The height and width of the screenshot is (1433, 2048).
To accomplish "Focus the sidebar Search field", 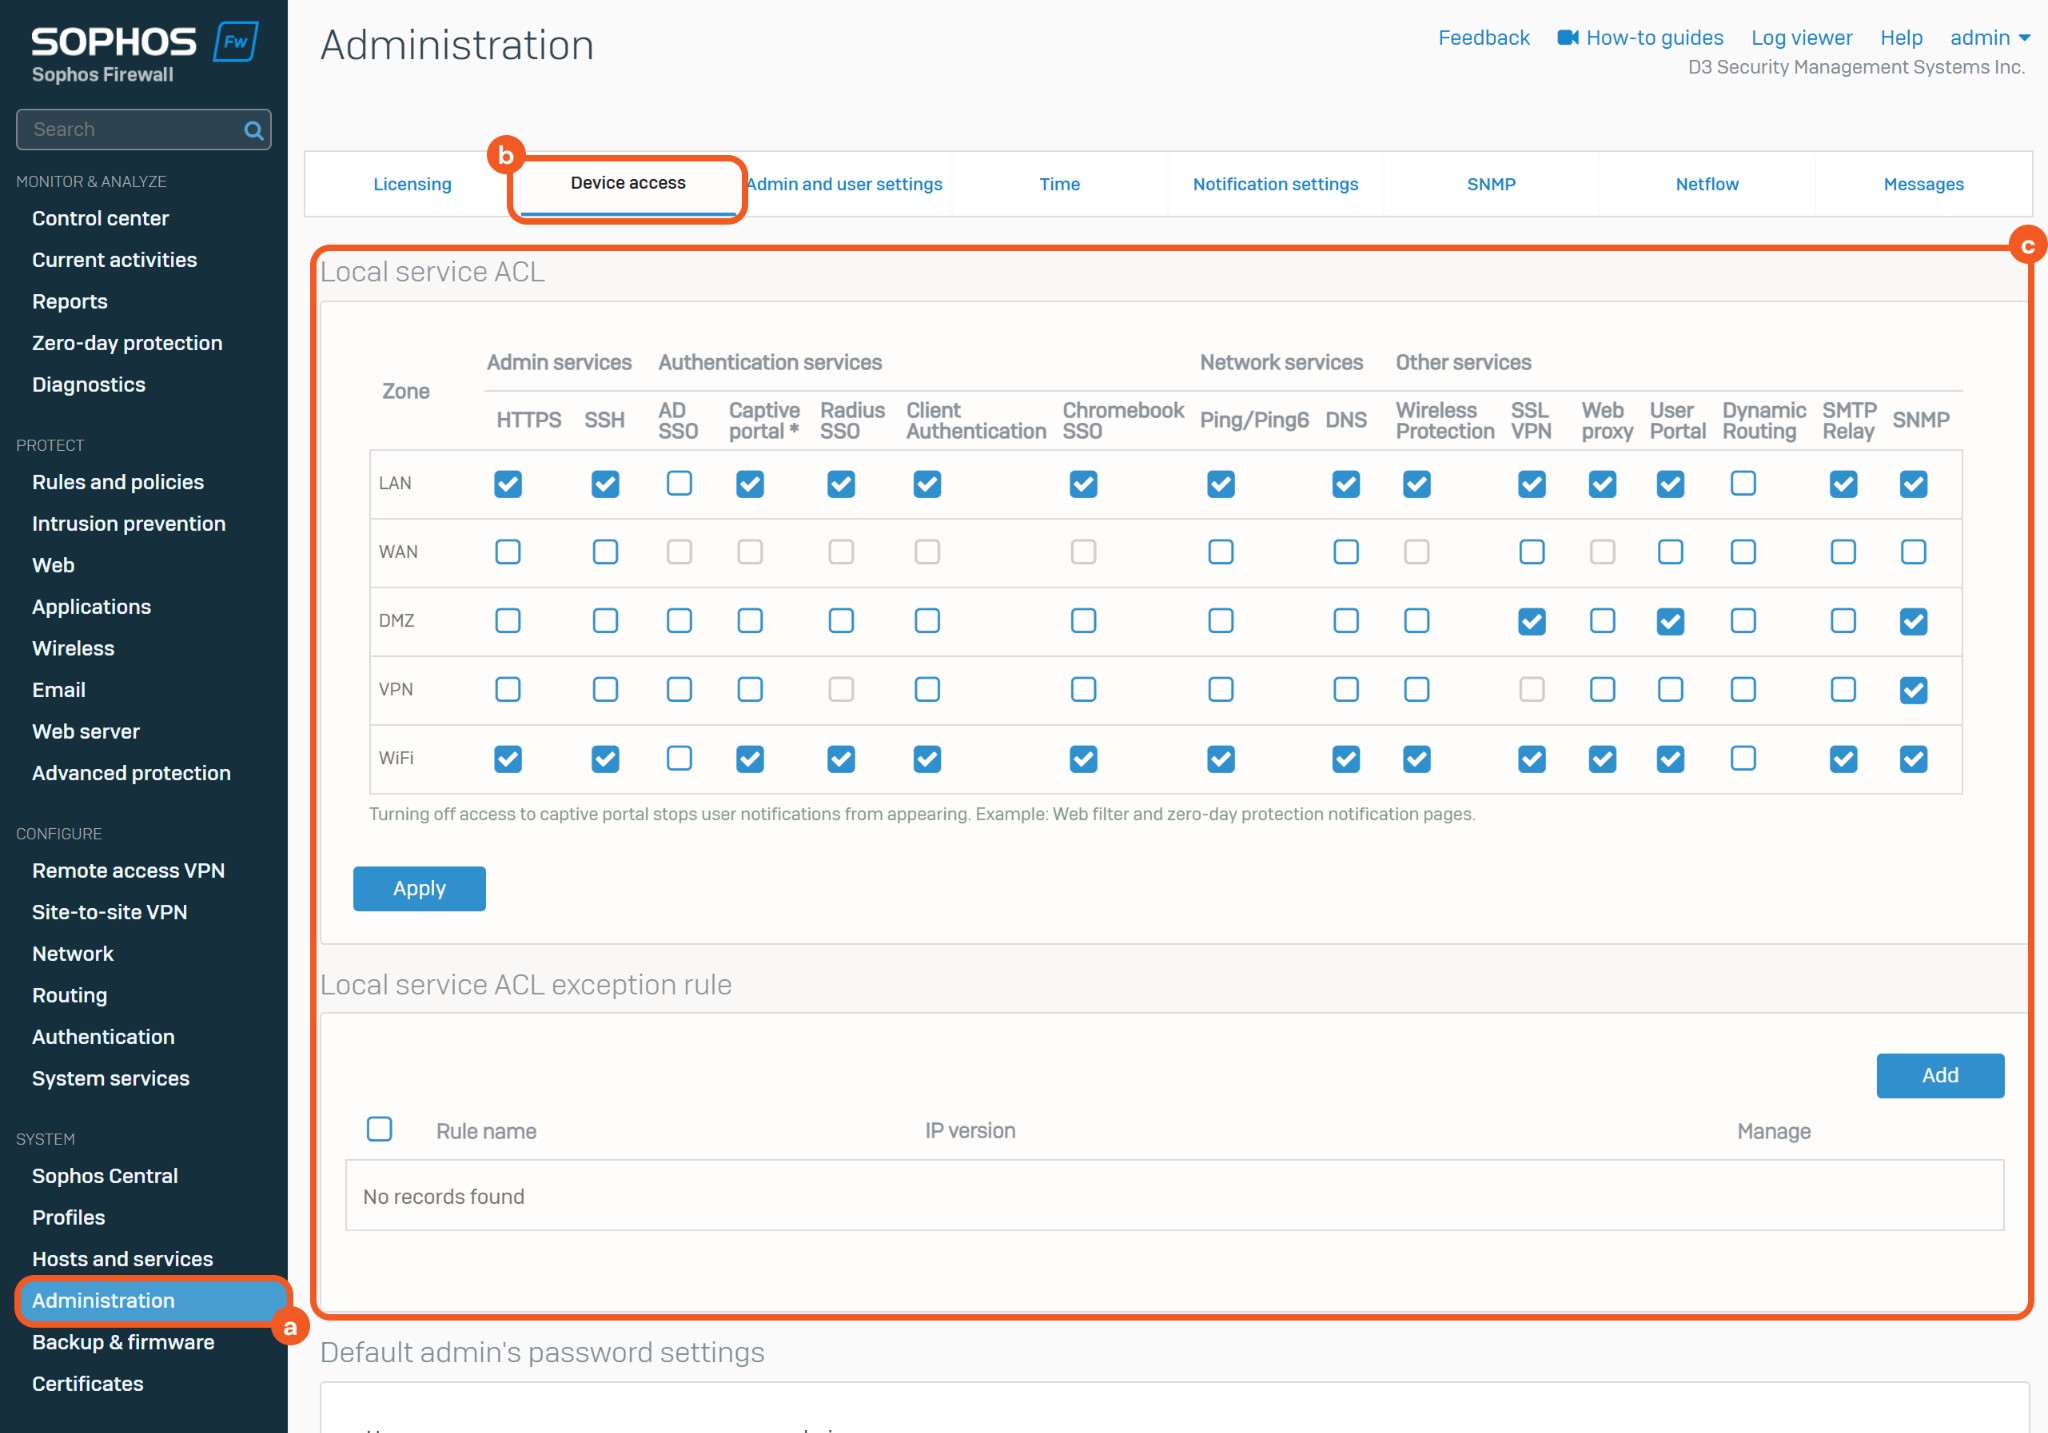I will (130, 130).
